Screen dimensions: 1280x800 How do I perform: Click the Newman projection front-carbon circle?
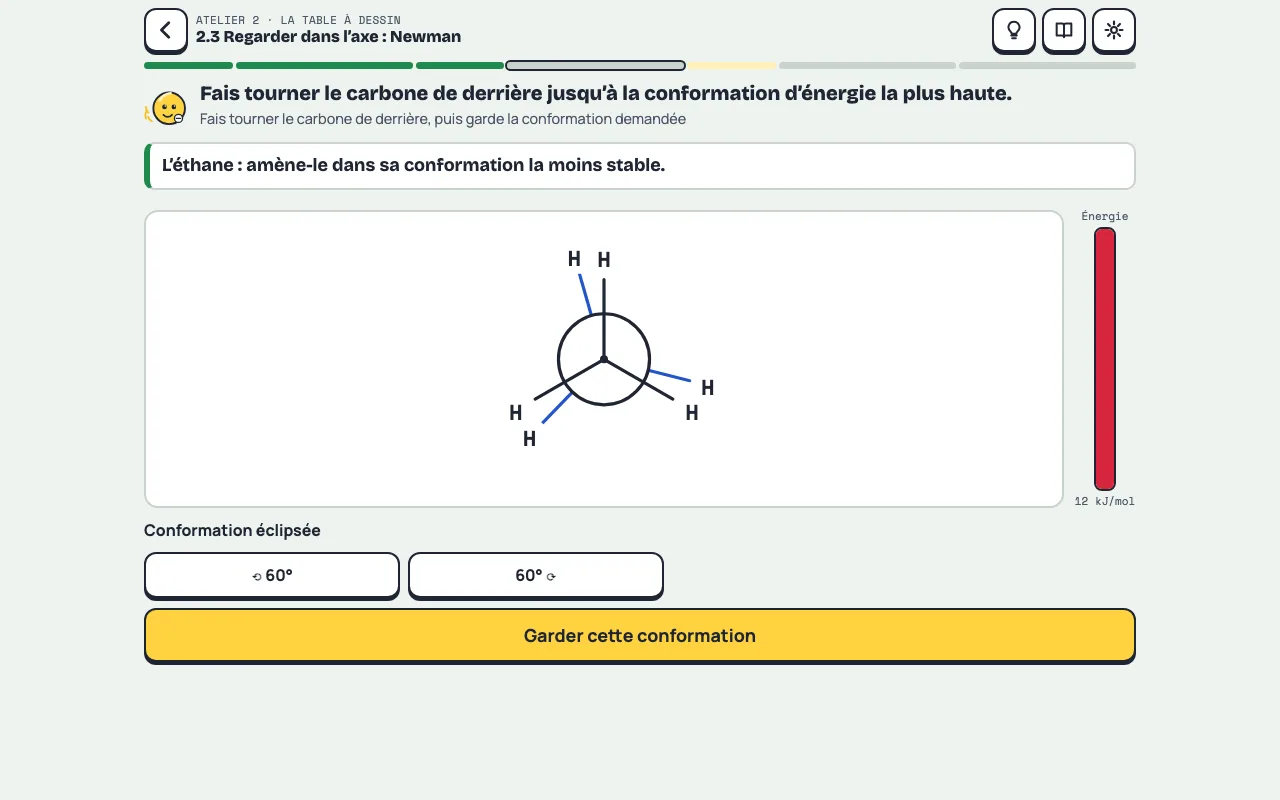pos(604,359)
